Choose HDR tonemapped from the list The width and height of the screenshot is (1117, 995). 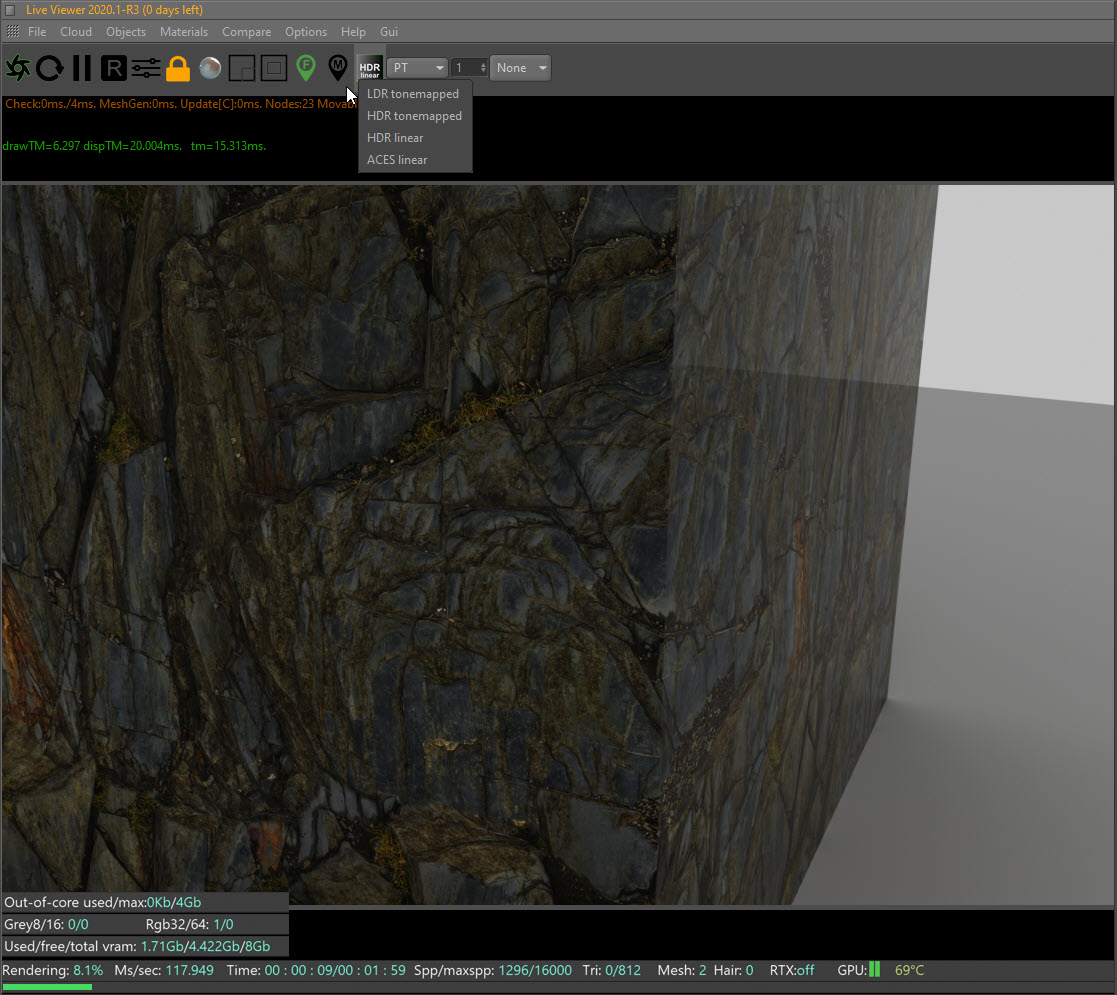(x=415, y=116)
